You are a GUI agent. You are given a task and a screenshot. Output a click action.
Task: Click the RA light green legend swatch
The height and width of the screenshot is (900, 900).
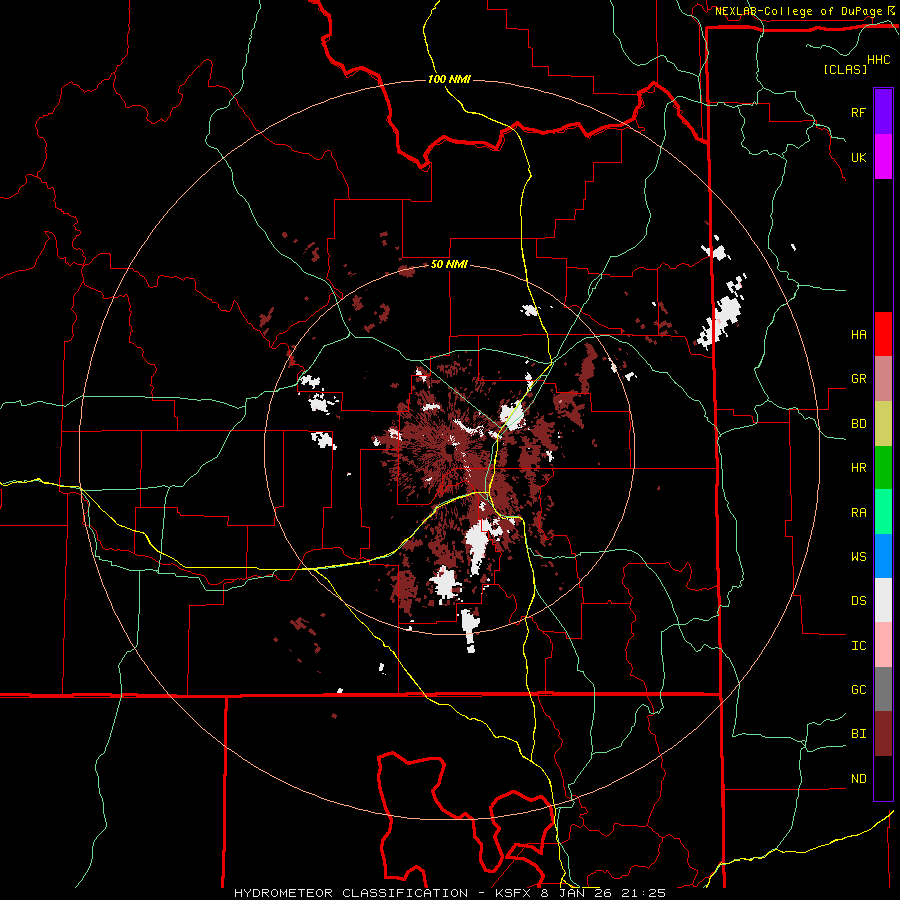(x=883, y=512)
